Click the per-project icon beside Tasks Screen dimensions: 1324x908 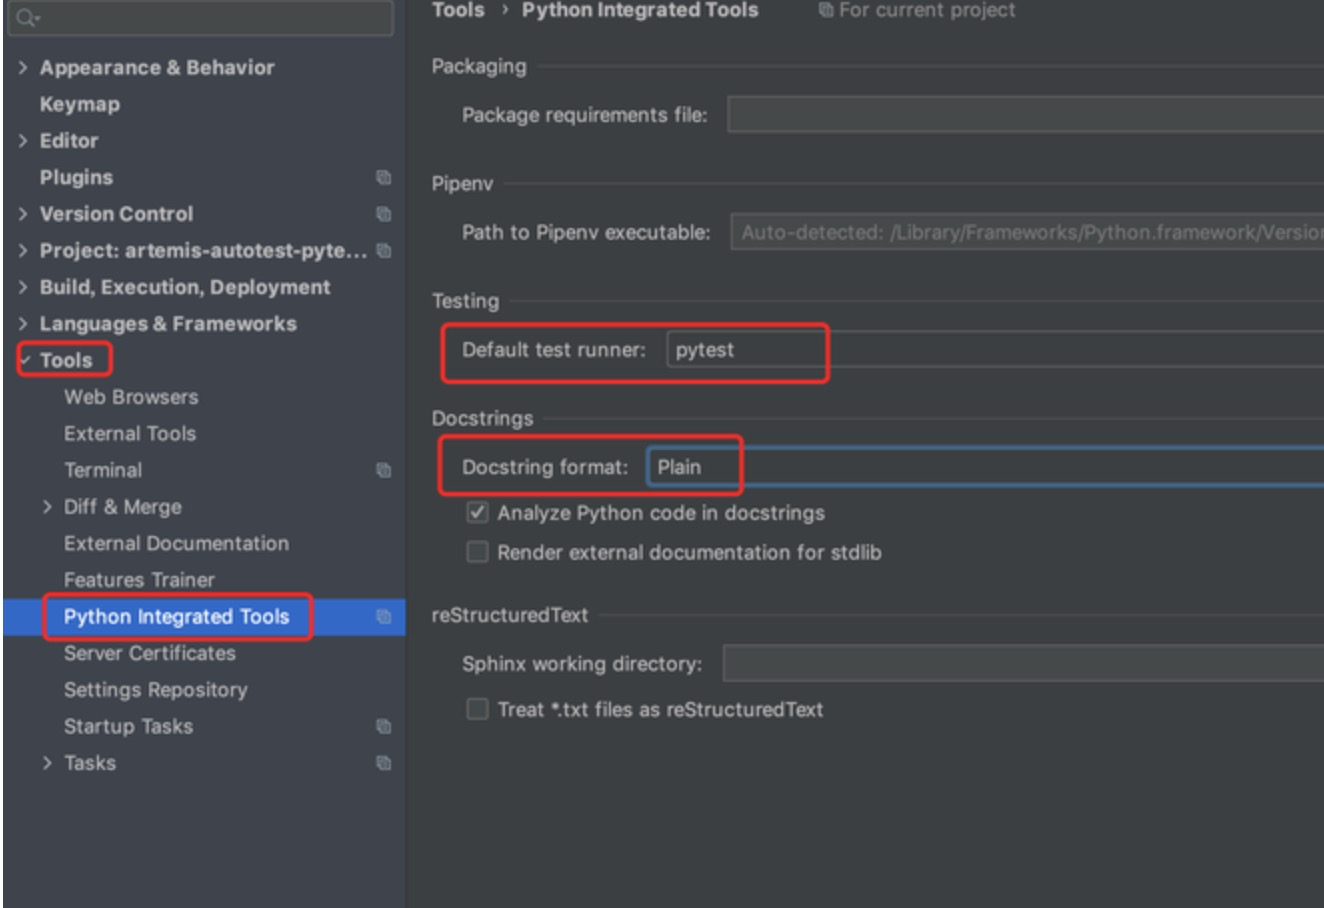coord(383,763)
